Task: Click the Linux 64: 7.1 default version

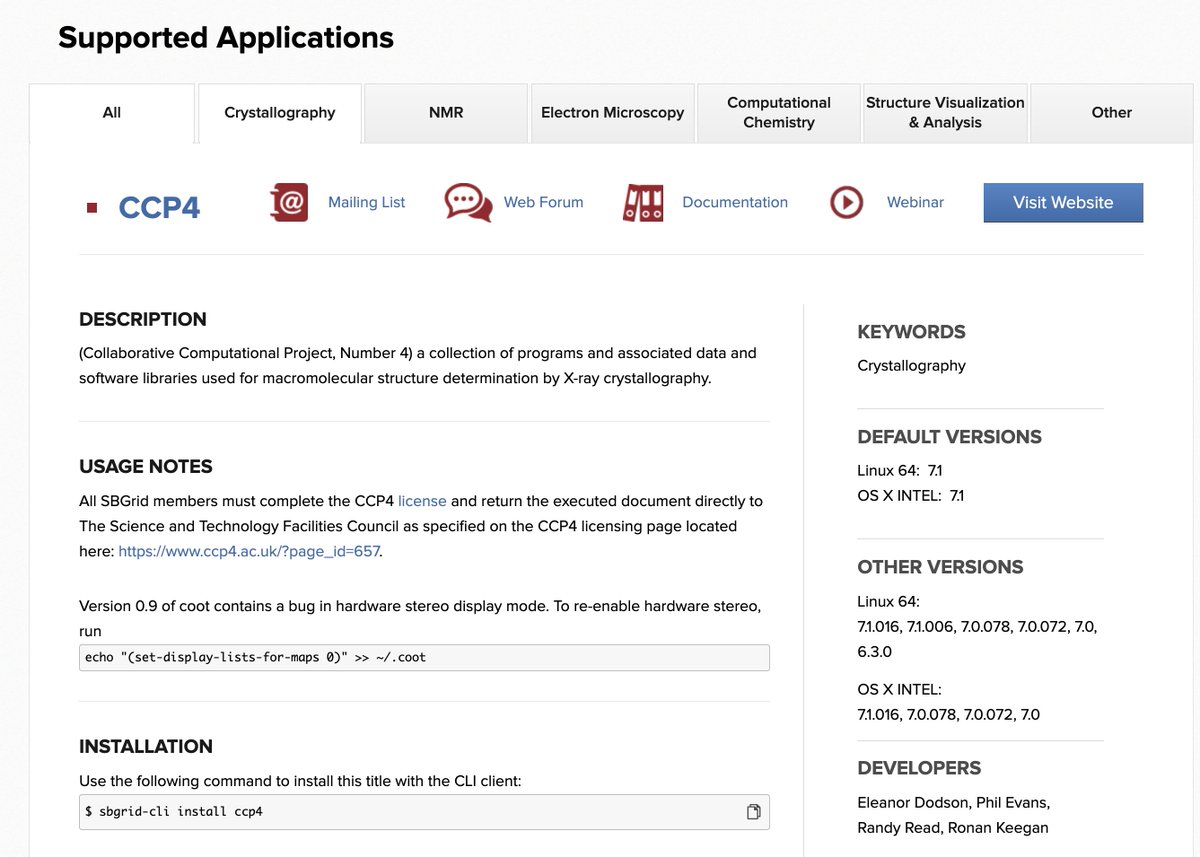Action: tap(900, 470)
